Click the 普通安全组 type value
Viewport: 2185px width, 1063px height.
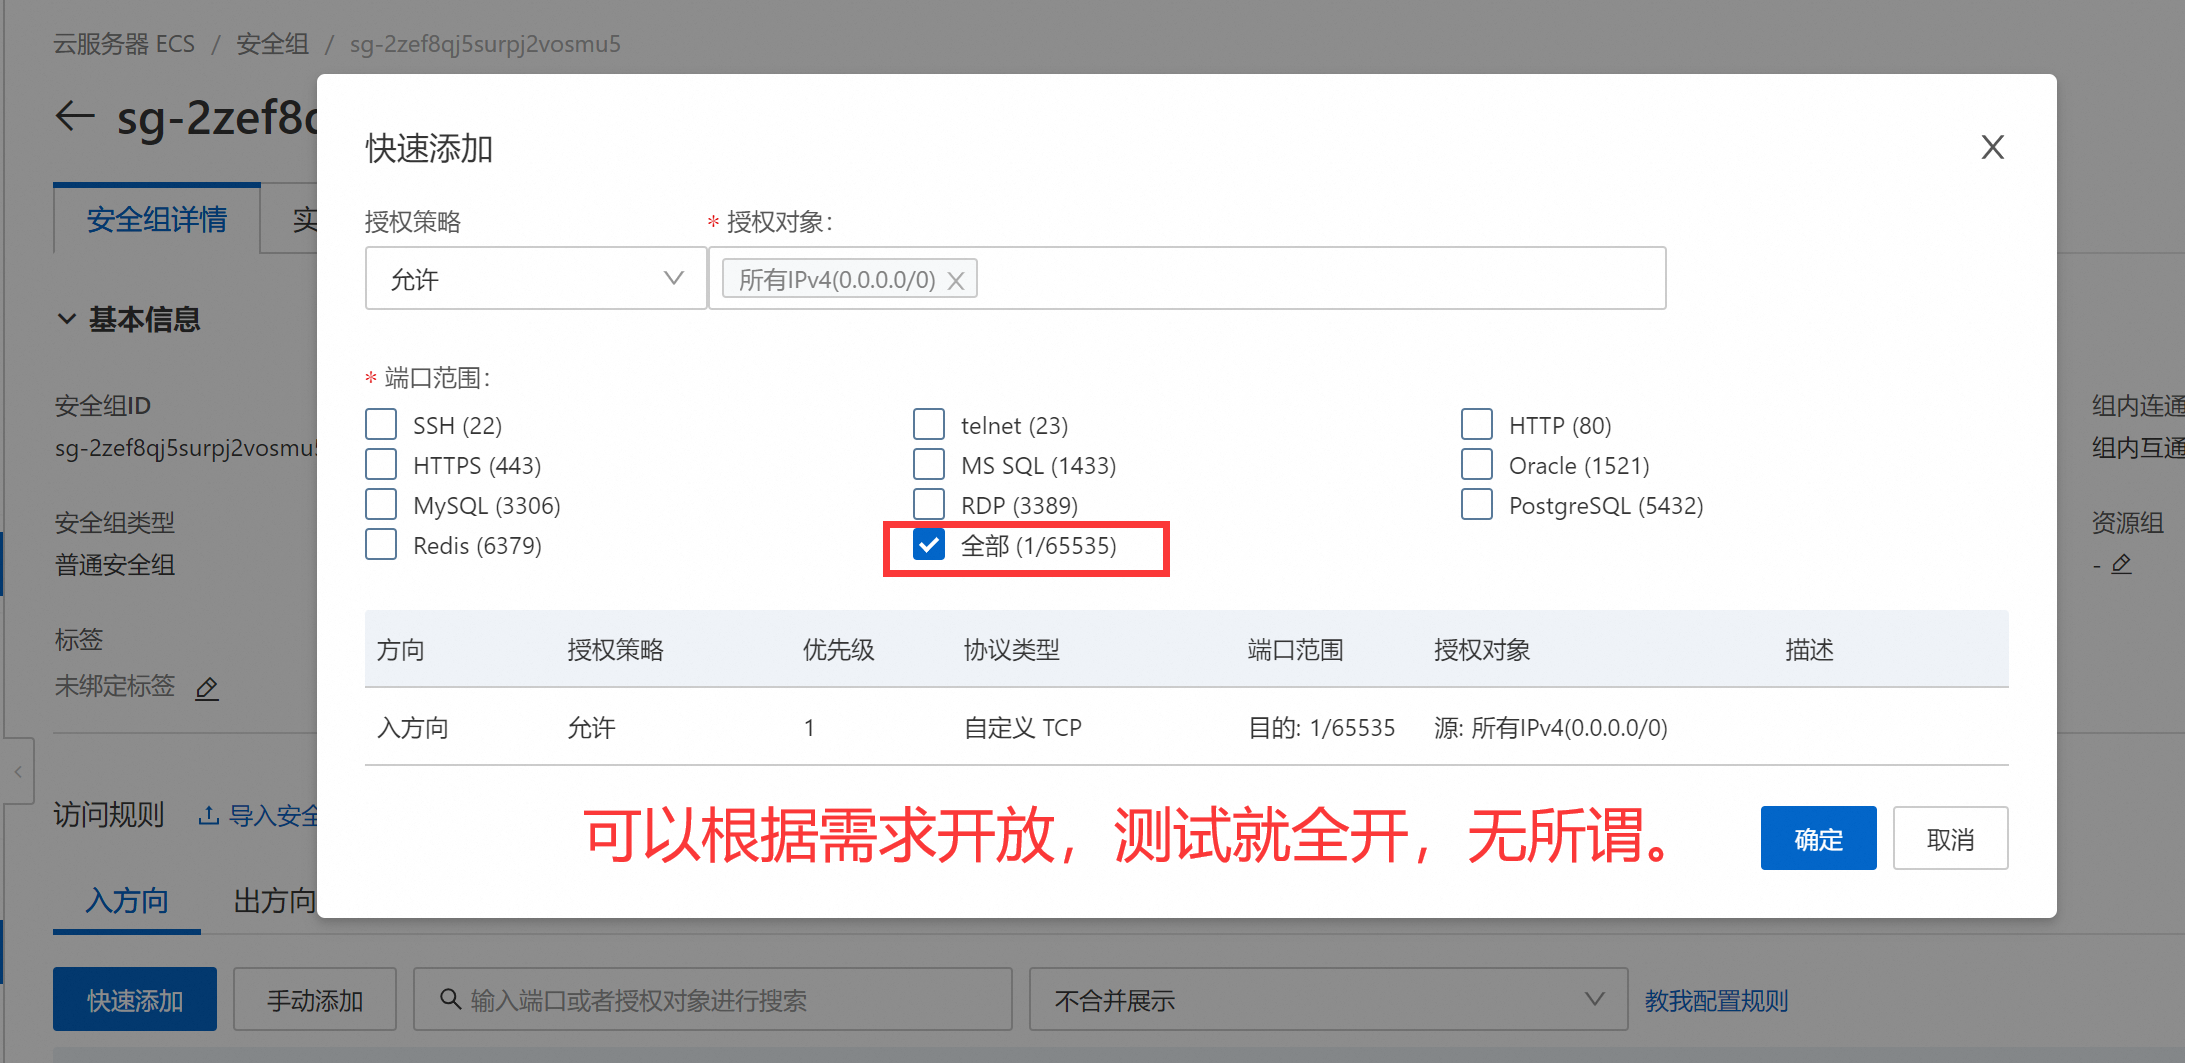coord(115,565)
